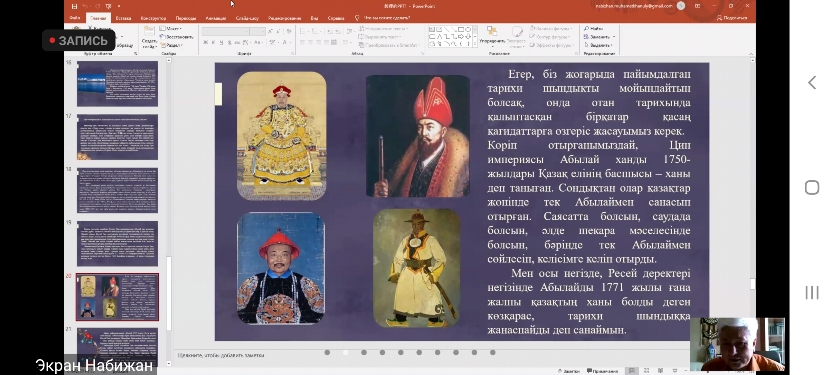The image size is (833, 375).
Task: Switch to the Вставка ribbon tab
Action: pos(123,18)
